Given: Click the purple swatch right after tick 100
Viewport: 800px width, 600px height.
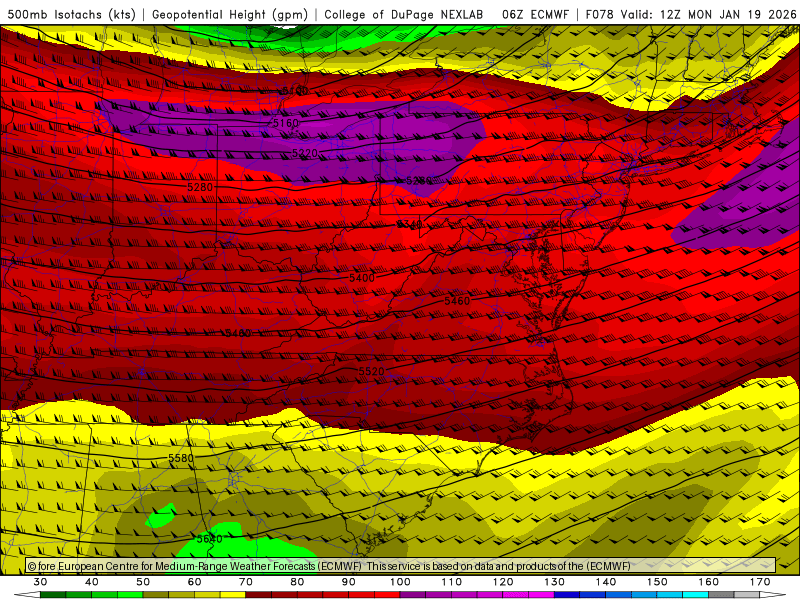Looking at the screenshot, I should tap(412, 595).
